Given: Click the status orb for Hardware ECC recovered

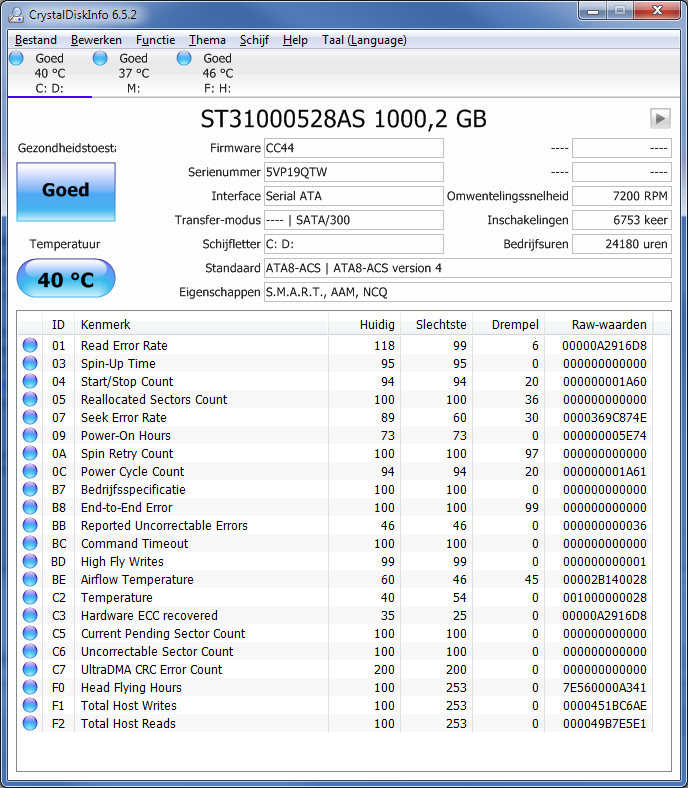Looking at the screenshot, I should coord(30,615).
